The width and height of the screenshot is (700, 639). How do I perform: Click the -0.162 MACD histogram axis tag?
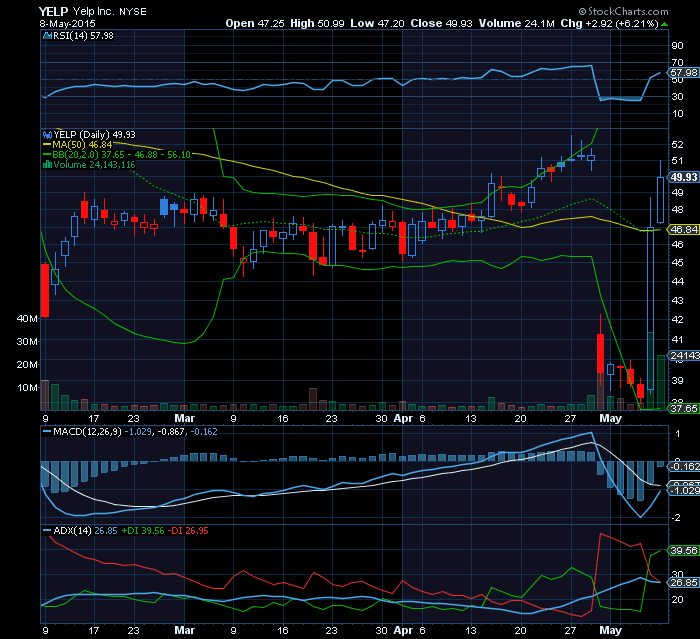(683, 467)
